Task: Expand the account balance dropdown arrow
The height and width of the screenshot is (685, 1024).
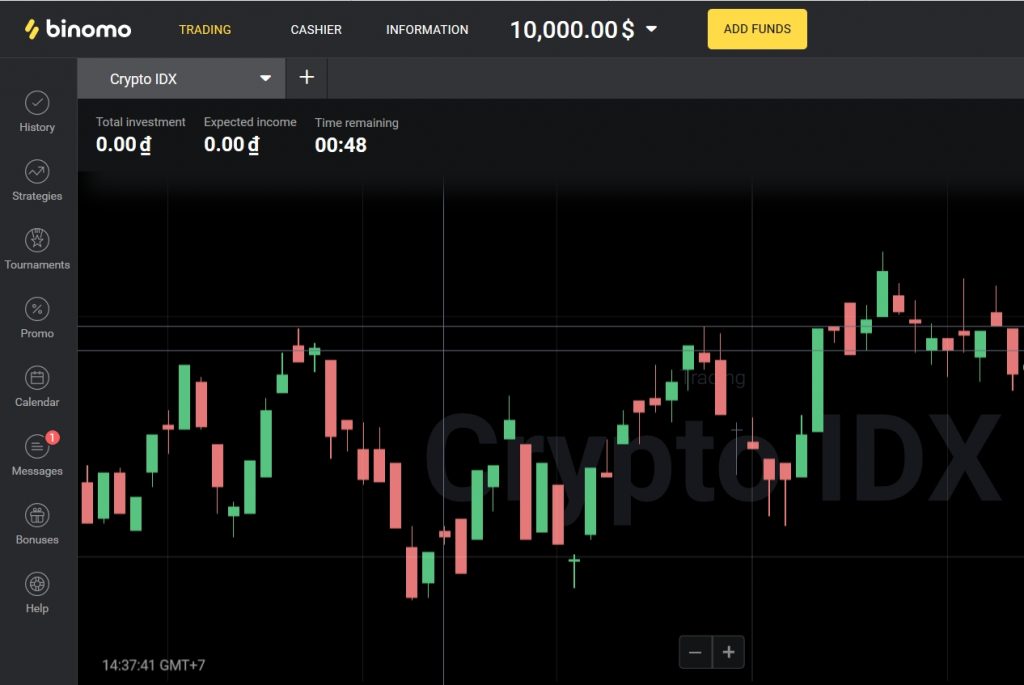Action: pos(652,29)
